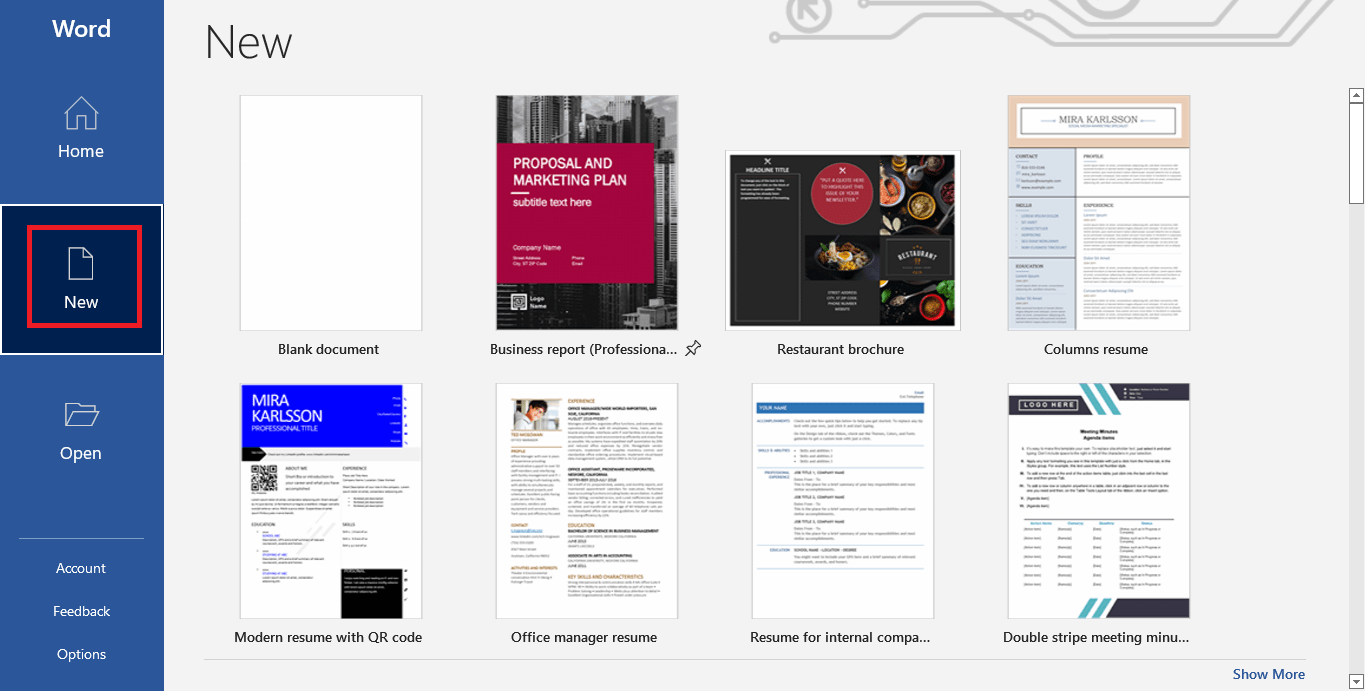Pick the Office manager resume thumbnail
This screenshot has width=1365, height=691.
pos(587,501)
